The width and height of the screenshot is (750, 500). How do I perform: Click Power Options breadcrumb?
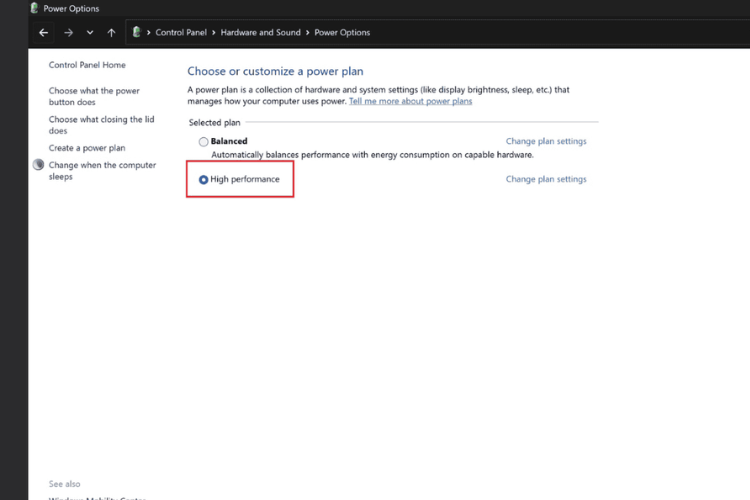tap(342, 33)
